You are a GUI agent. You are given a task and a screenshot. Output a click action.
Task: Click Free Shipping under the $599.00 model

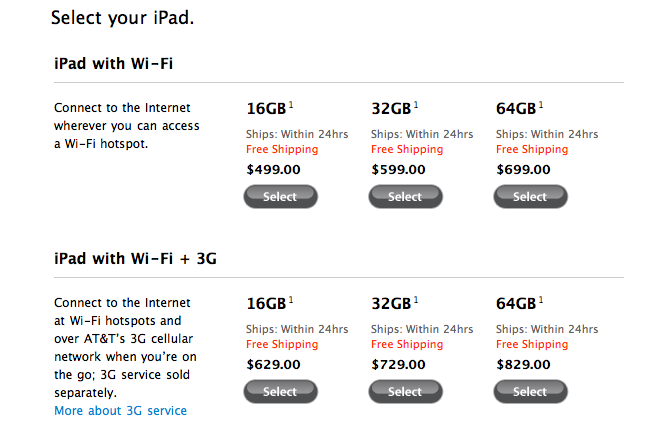[x=407, y=149]
